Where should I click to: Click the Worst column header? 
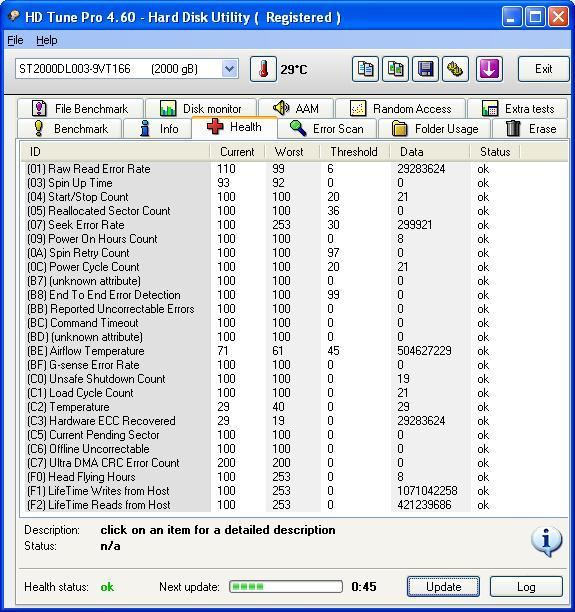292,151
